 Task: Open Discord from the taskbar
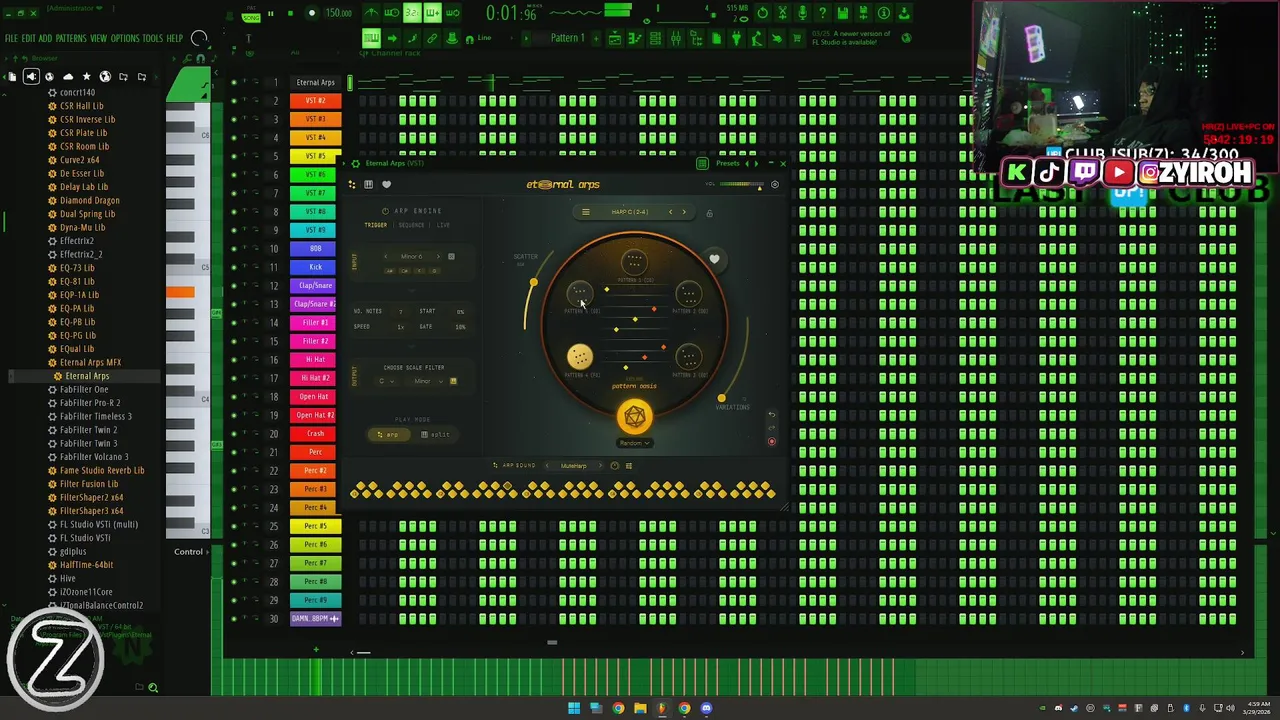click(706, 708)
